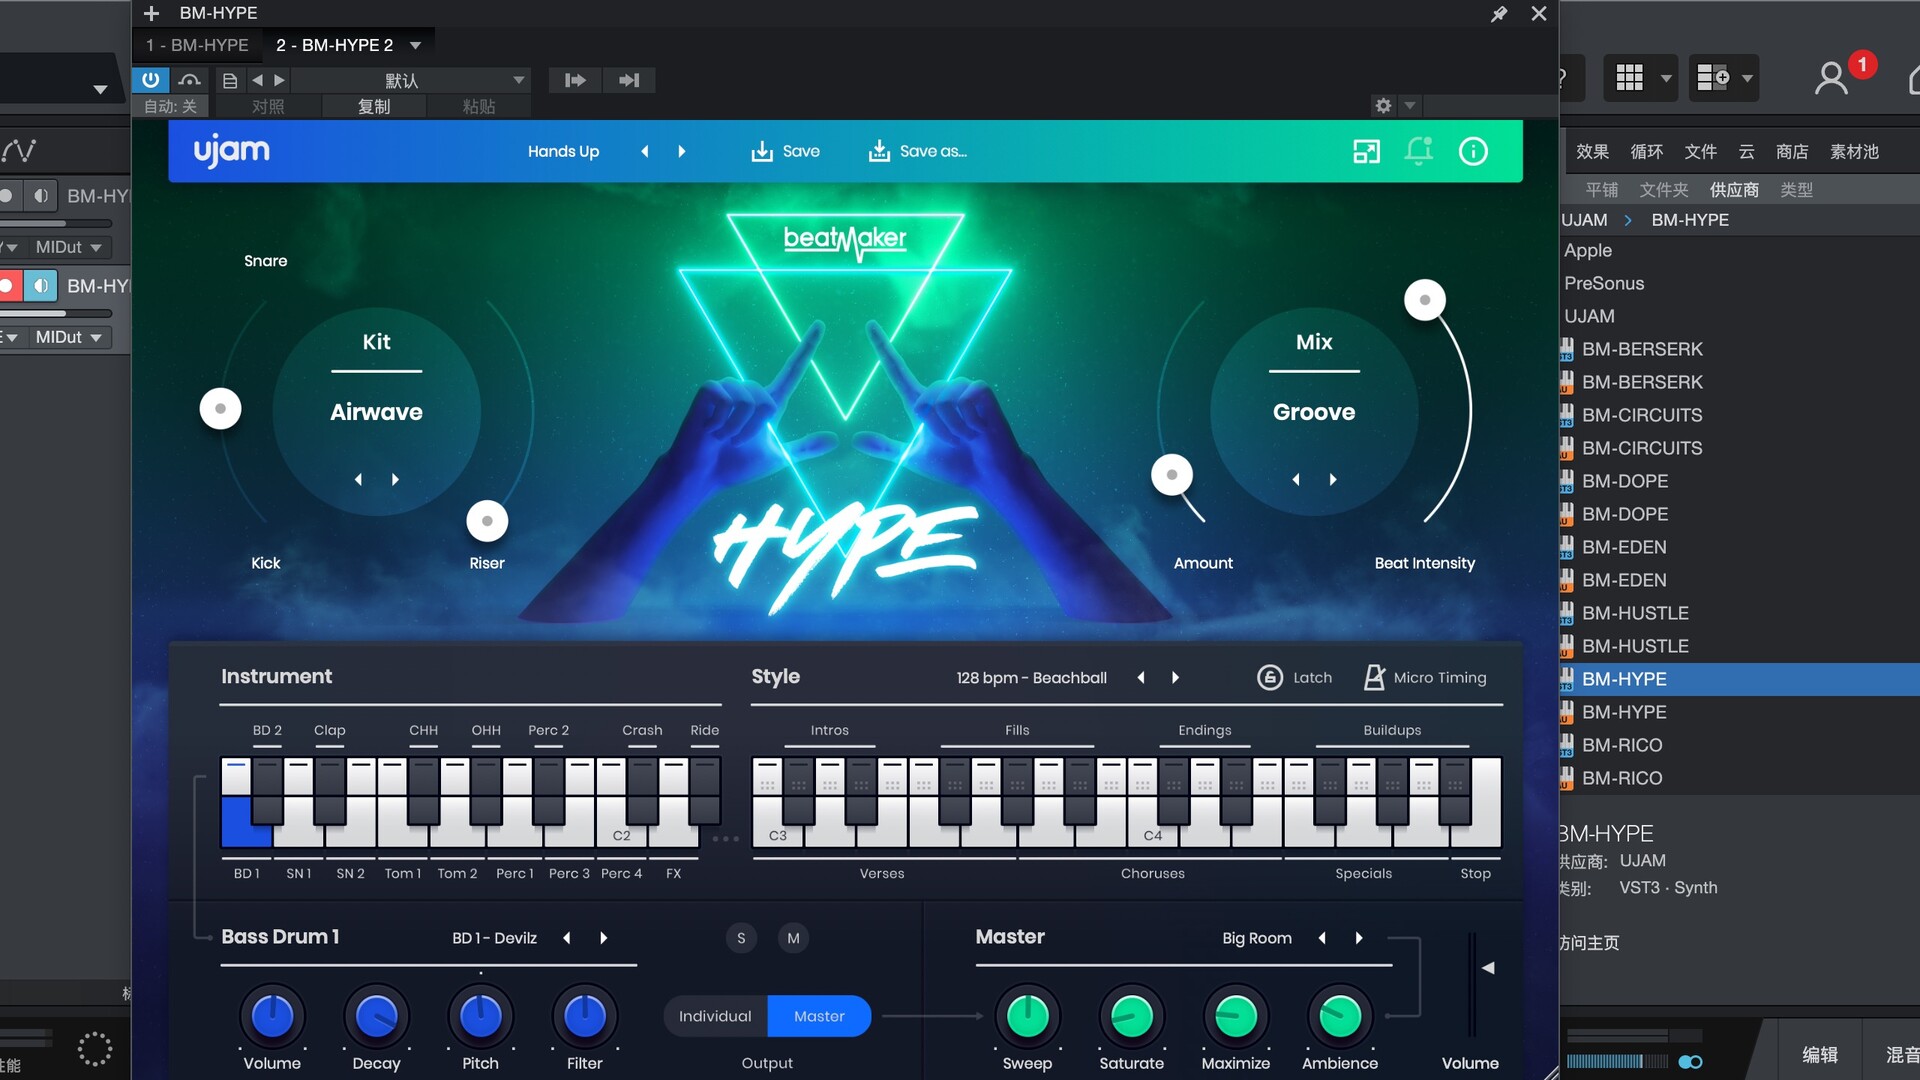Open the ujam info icon
1920x1080 pixels.
click(1473, 151)
